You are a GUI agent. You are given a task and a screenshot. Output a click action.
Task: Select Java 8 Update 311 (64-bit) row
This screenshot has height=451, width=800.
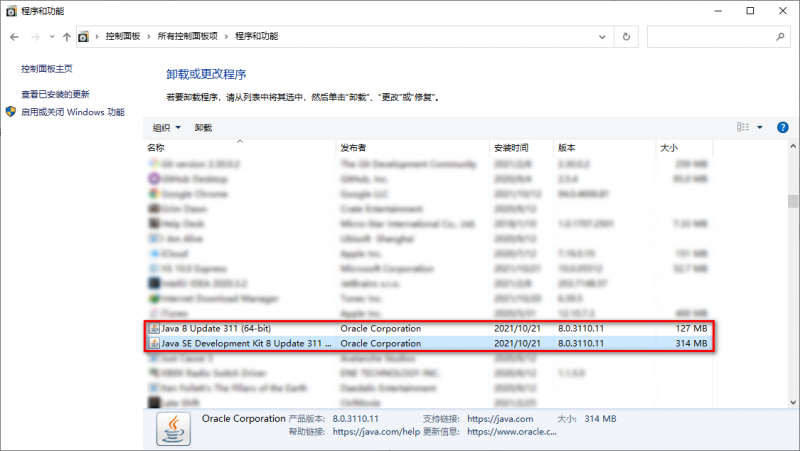point(429,329)
